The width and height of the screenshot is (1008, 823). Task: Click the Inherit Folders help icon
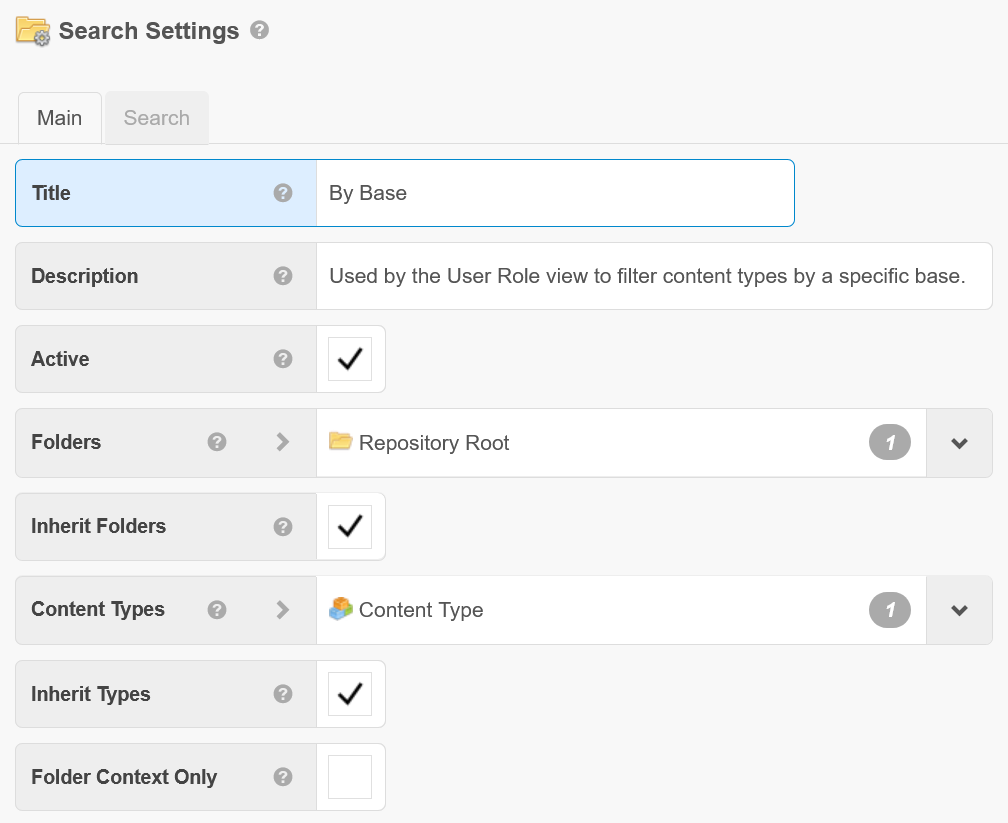283,527
